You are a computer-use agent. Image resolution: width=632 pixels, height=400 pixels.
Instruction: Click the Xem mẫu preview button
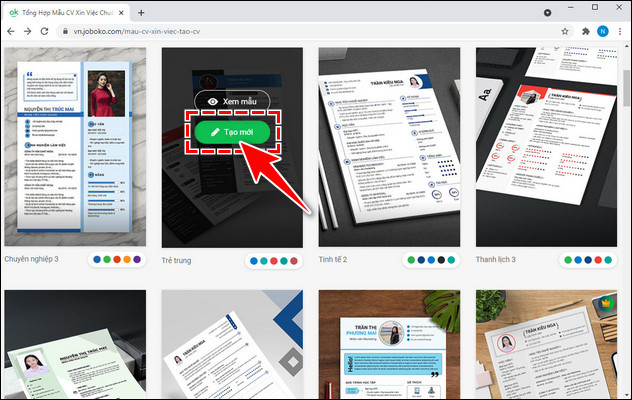[232, 101]
